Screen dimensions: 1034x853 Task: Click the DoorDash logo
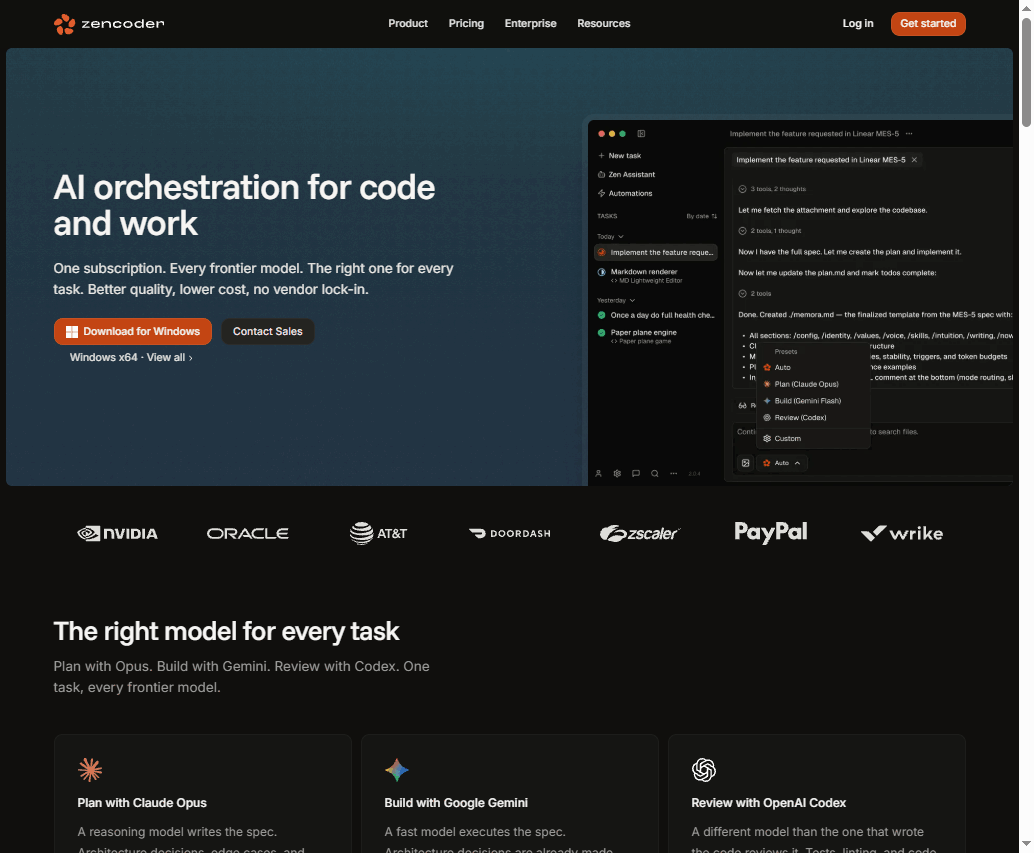509,533
